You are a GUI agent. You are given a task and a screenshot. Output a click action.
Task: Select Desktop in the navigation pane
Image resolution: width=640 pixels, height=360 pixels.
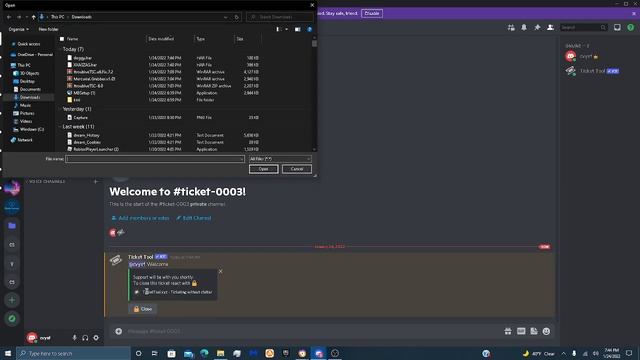(25, 81)
